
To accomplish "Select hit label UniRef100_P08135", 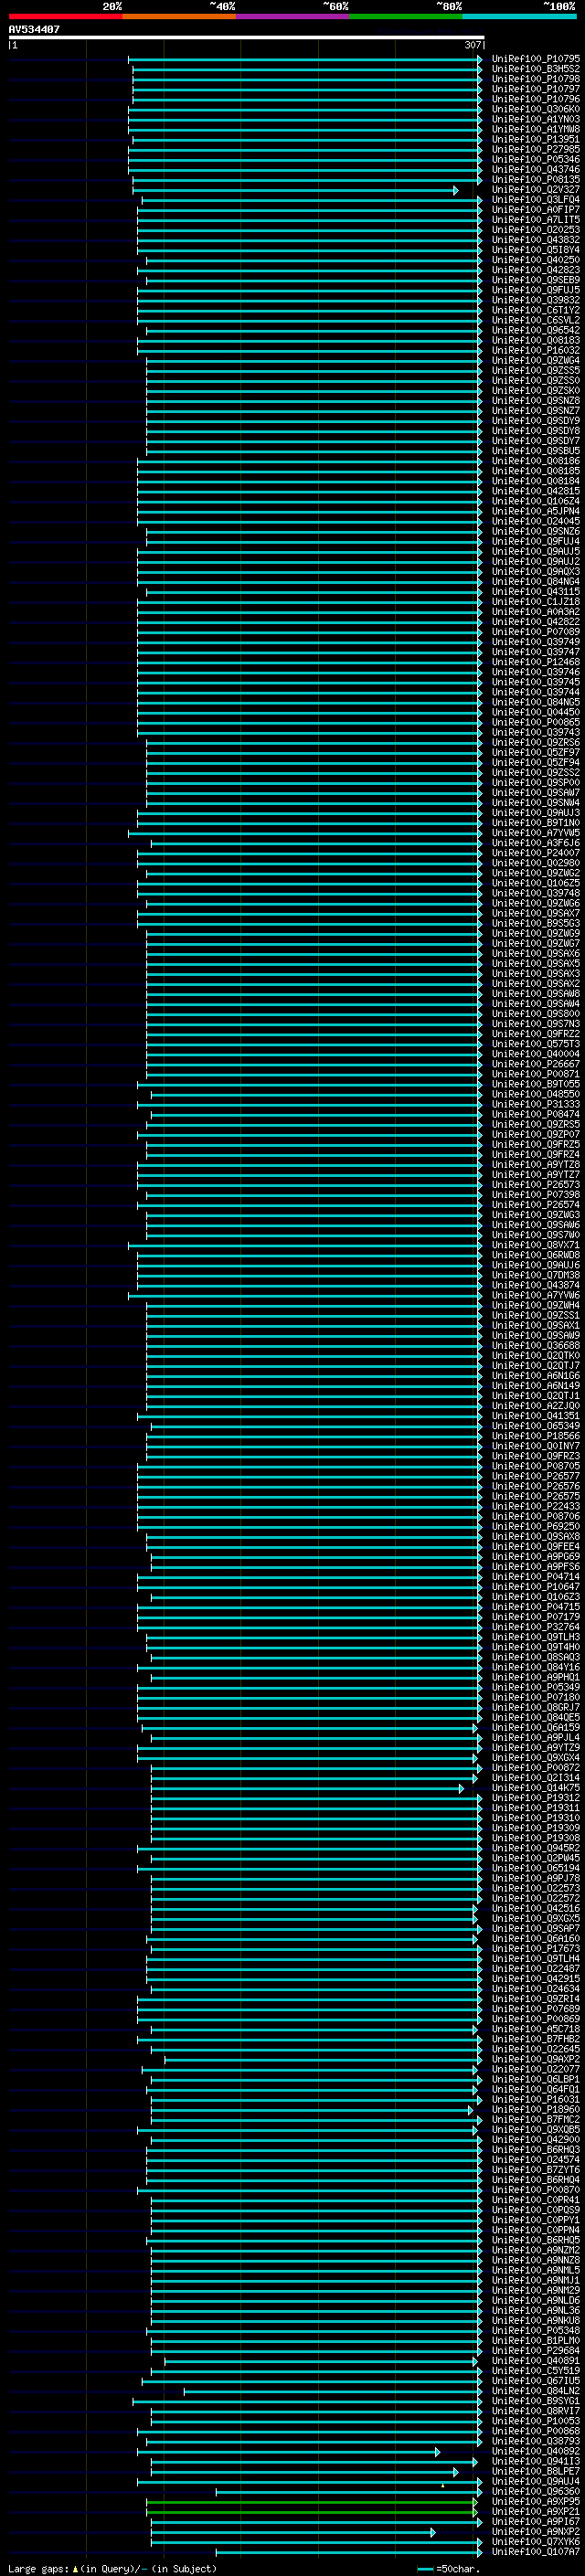I will [535, 179].
